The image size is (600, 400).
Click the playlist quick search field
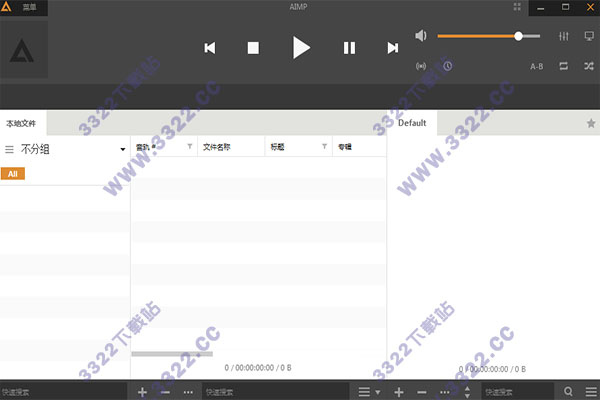(517, 392)
